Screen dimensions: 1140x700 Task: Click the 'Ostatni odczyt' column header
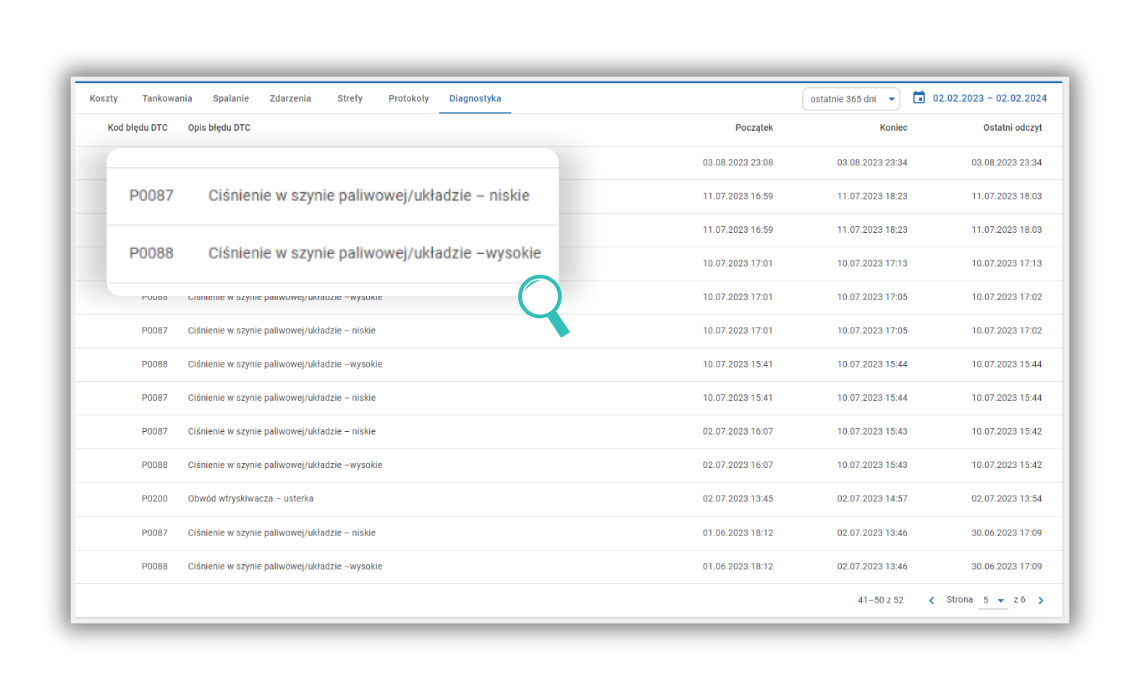tap(1013, 128)
